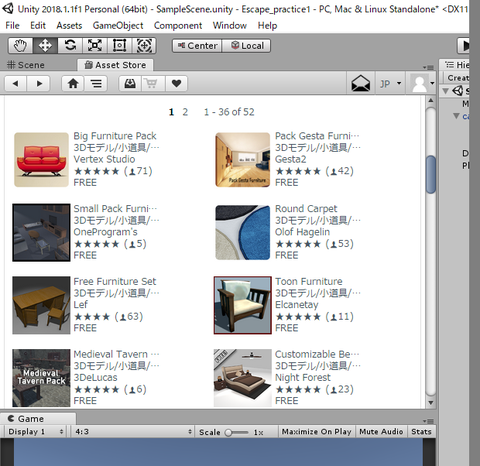Toggle Maximize On Play
This screenshot has height=466, width=480.
[x=317, y=432]
